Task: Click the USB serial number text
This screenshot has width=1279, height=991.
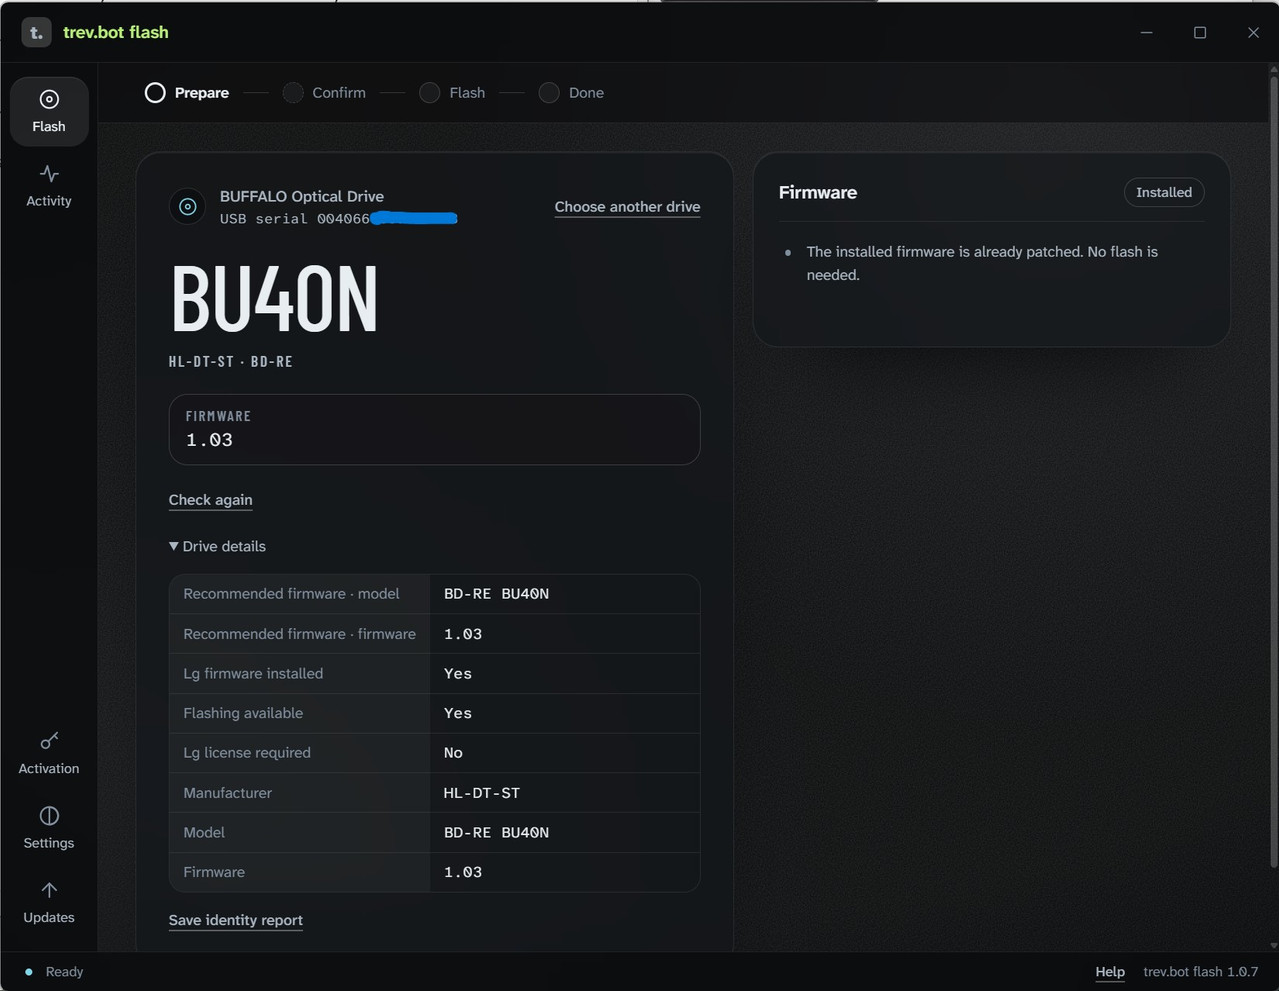Action: [x=339, y=219]
